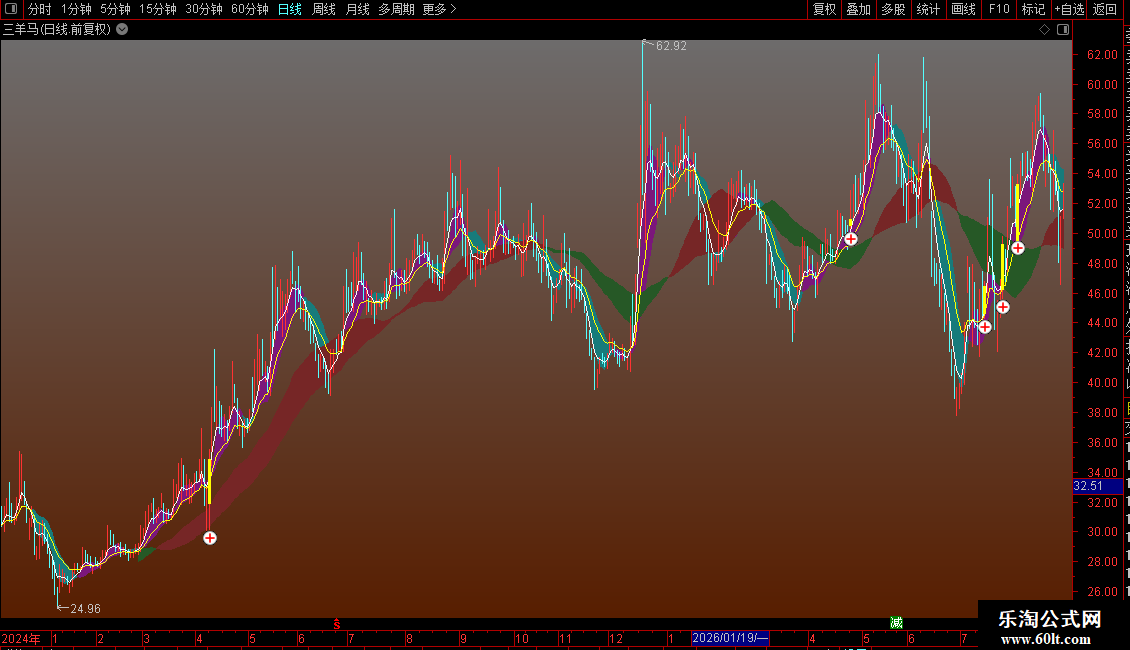Switch to the 分时 intraday view

pyautogui.click(x=40, y=9)
